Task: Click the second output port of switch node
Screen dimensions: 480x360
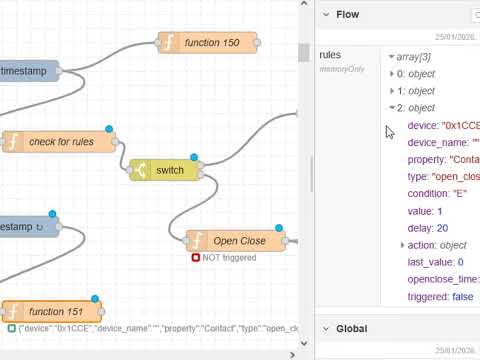Action: click(x=201, y=174)
